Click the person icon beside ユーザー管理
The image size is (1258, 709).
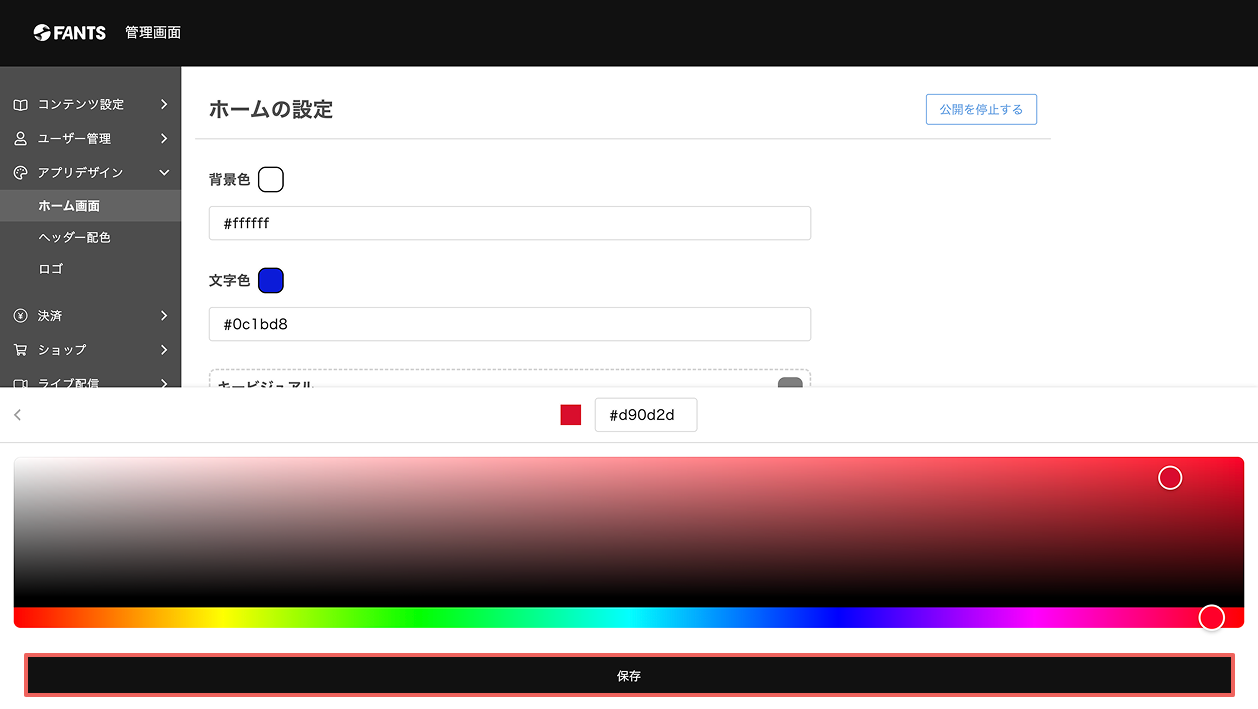[20, 139]
